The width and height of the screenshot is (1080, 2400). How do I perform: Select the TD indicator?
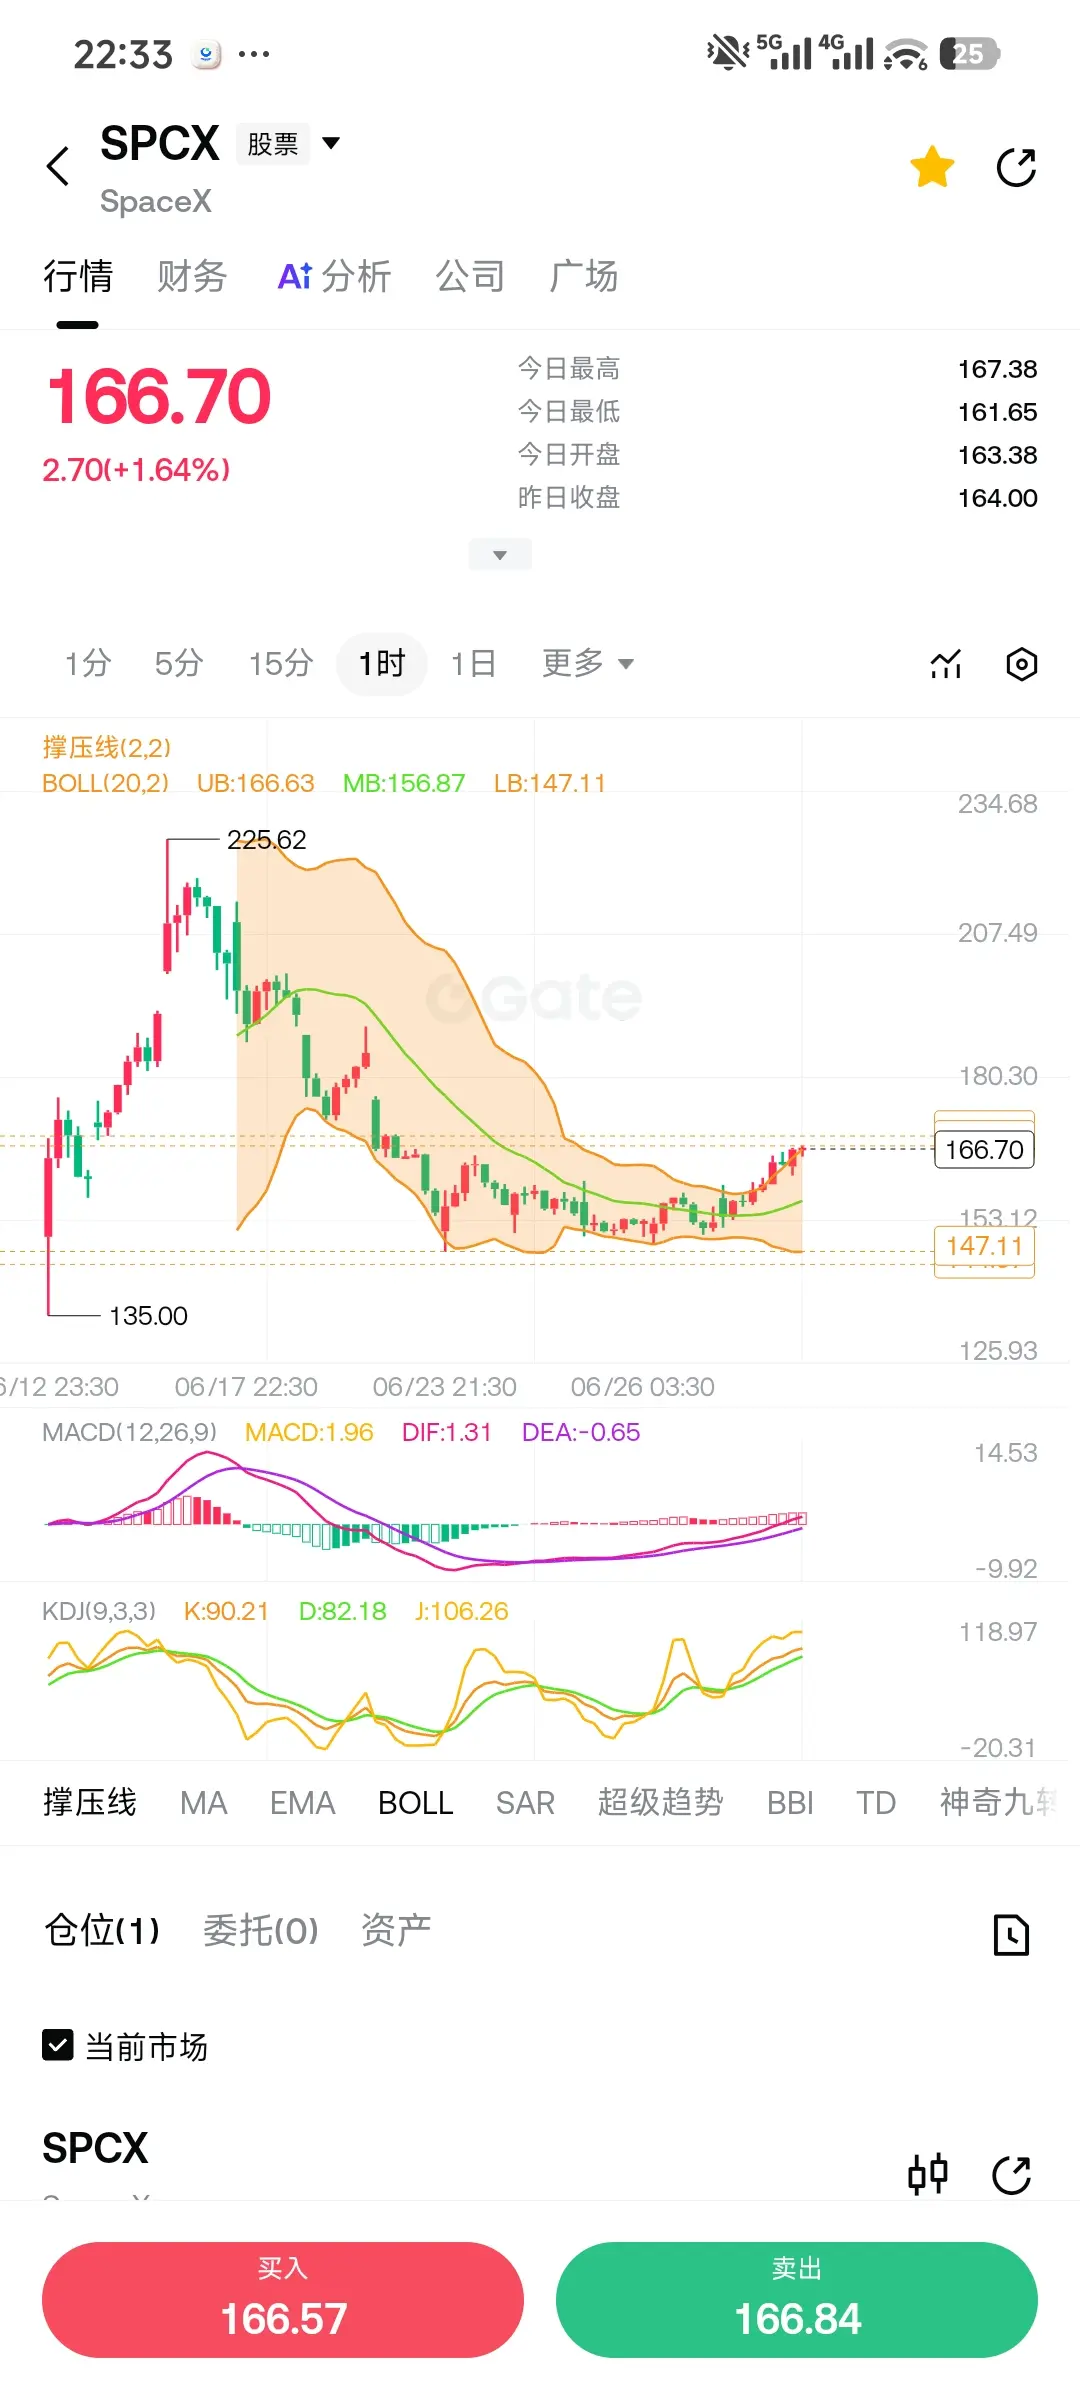click(876, 1802)
